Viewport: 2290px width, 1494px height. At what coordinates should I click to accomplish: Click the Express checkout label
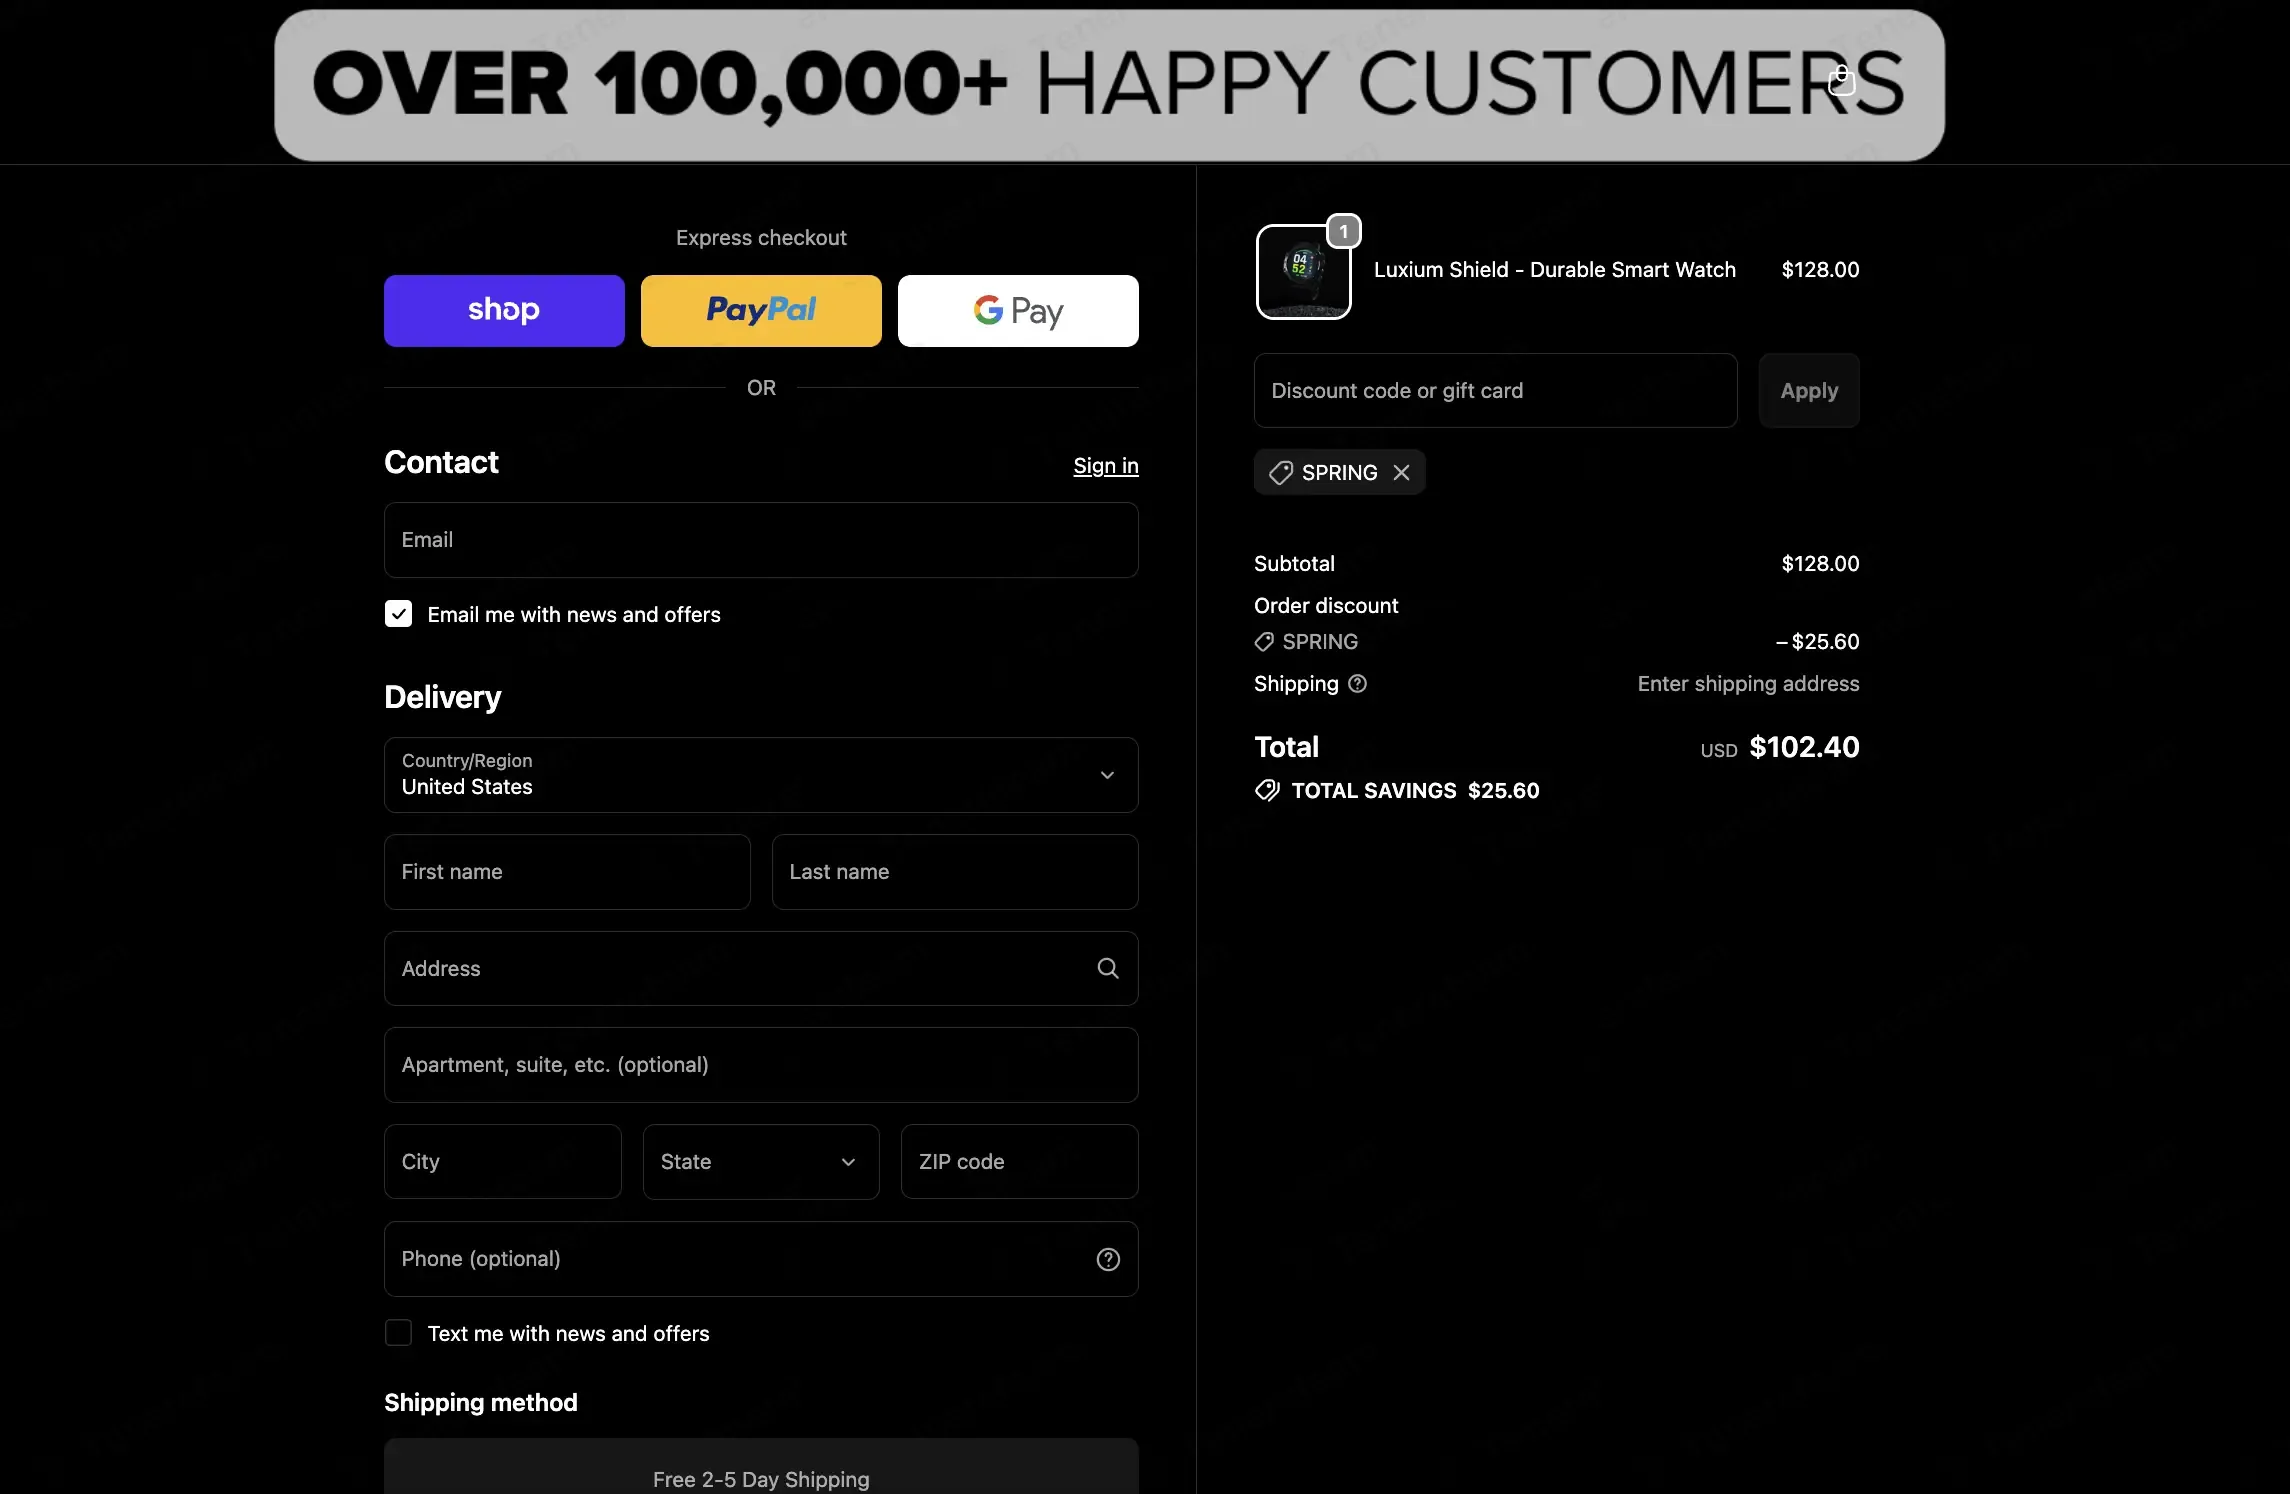[x=761, y=238]
